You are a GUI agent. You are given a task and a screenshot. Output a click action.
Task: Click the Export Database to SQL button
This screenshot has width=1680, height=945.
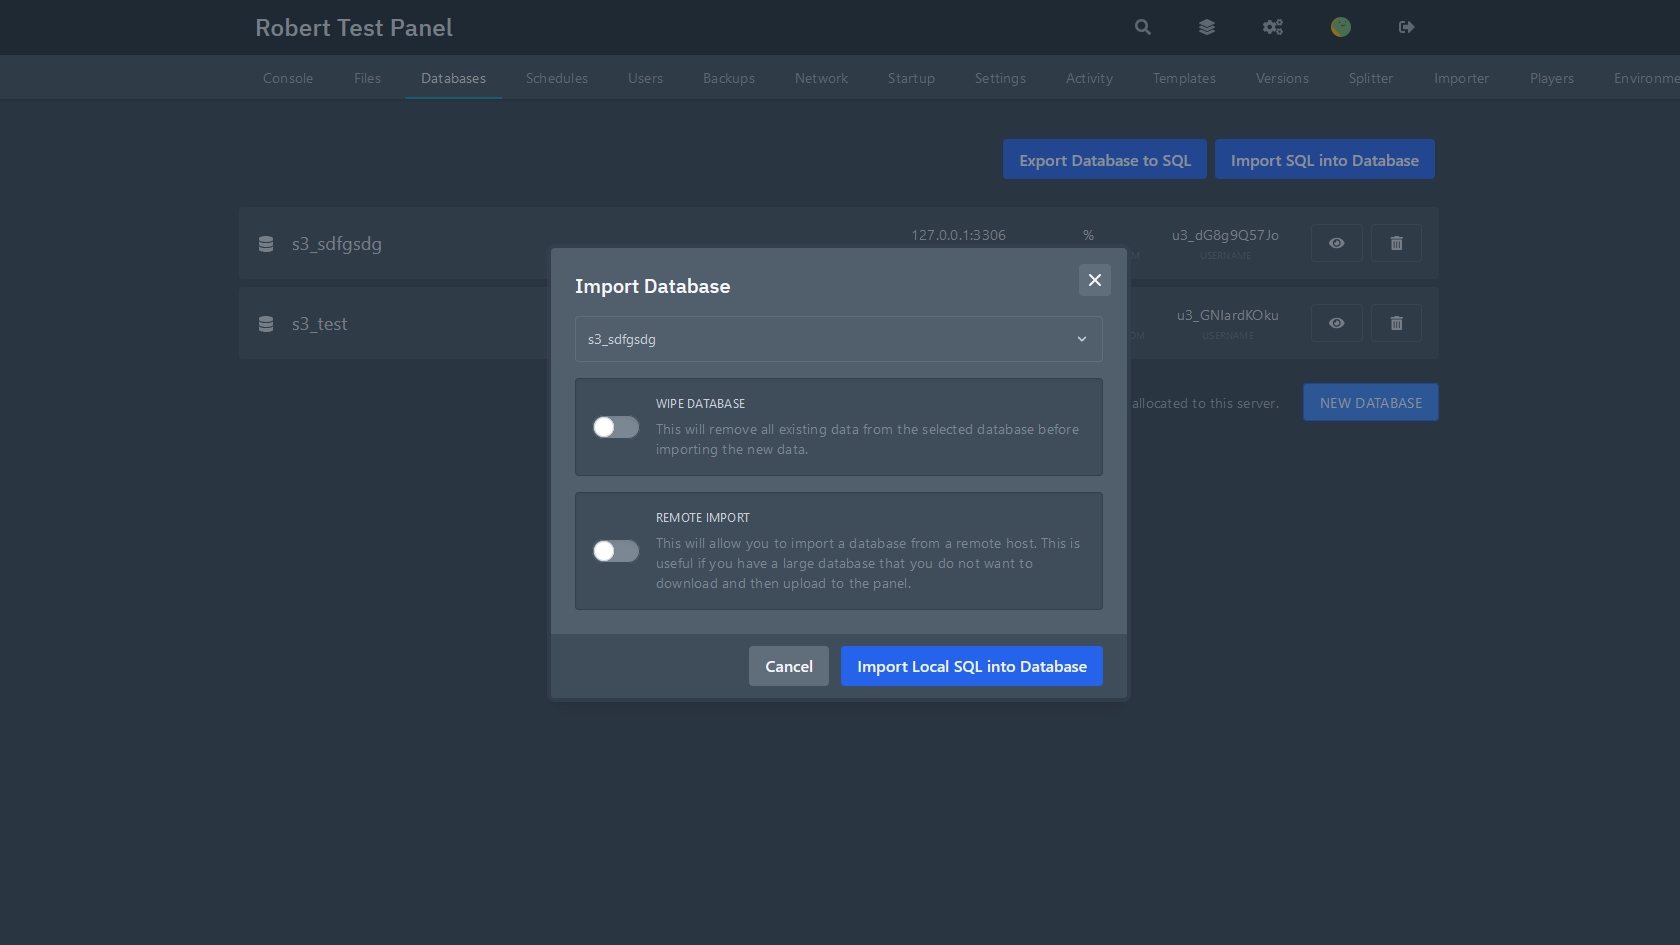(x=1104, y=160)
